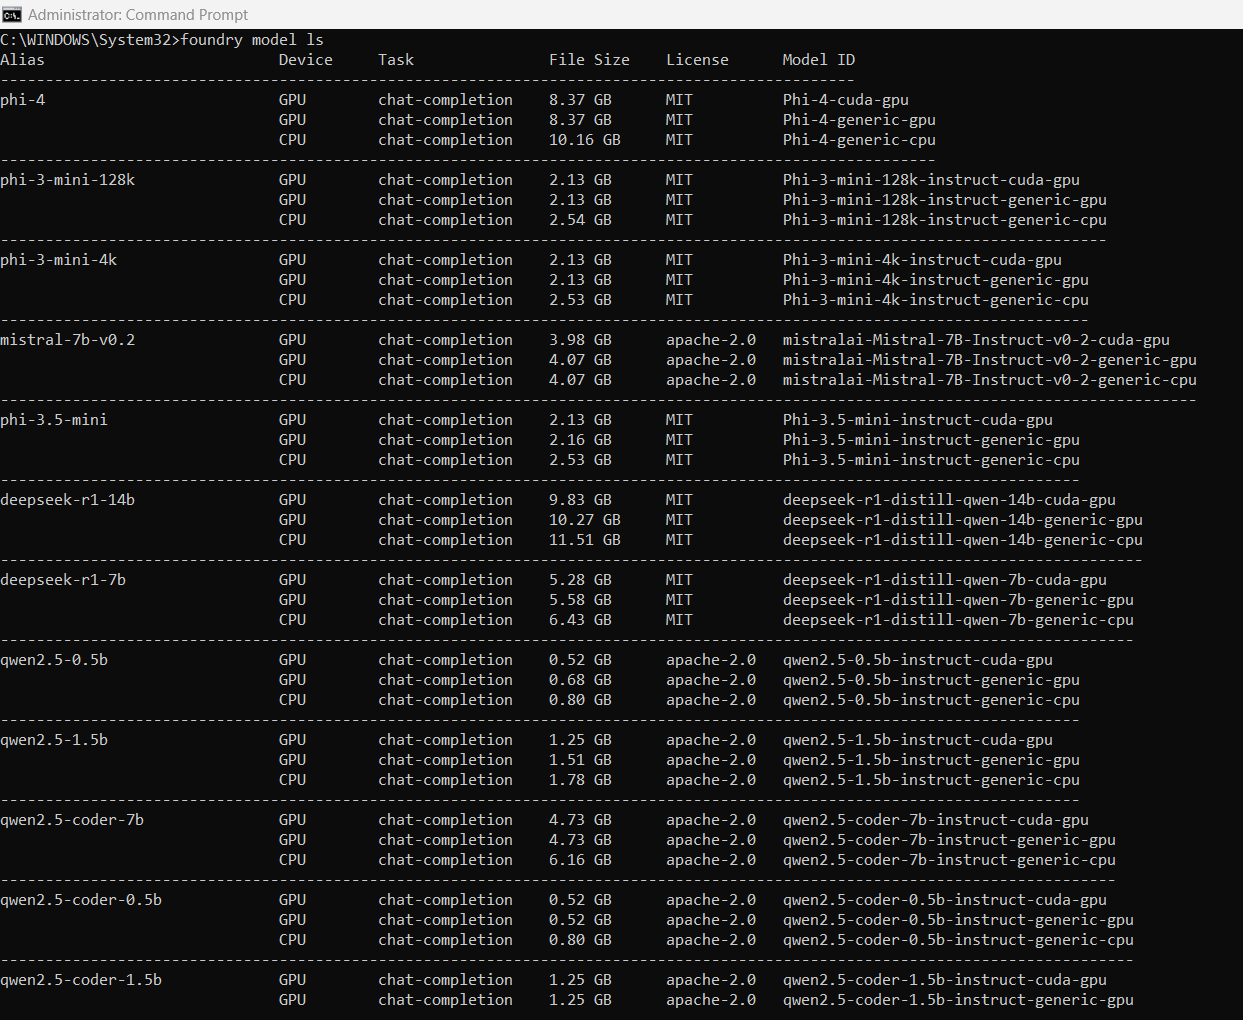Click 'mistralai-Mistral-7B-Instruct-v0-2-generic-cpu' model ID

990,380
